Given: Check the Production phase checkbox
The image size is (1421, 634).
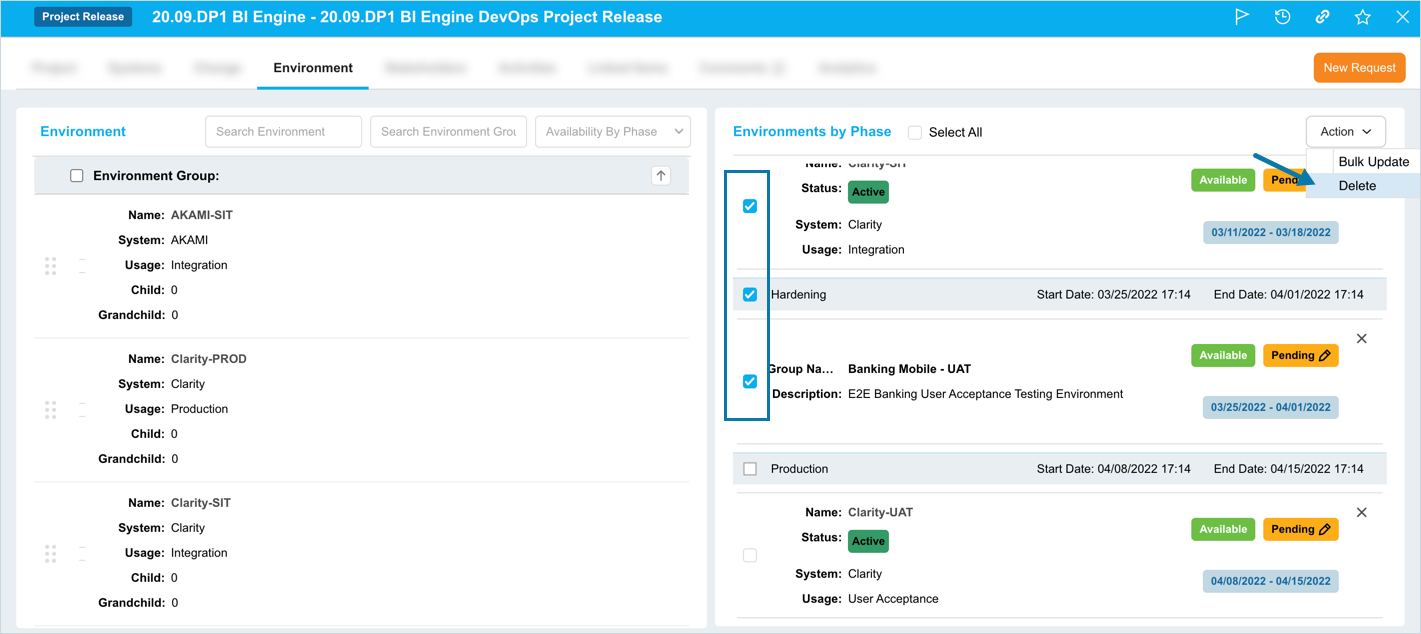Looking at the screenshot, I should coord(750,469).
